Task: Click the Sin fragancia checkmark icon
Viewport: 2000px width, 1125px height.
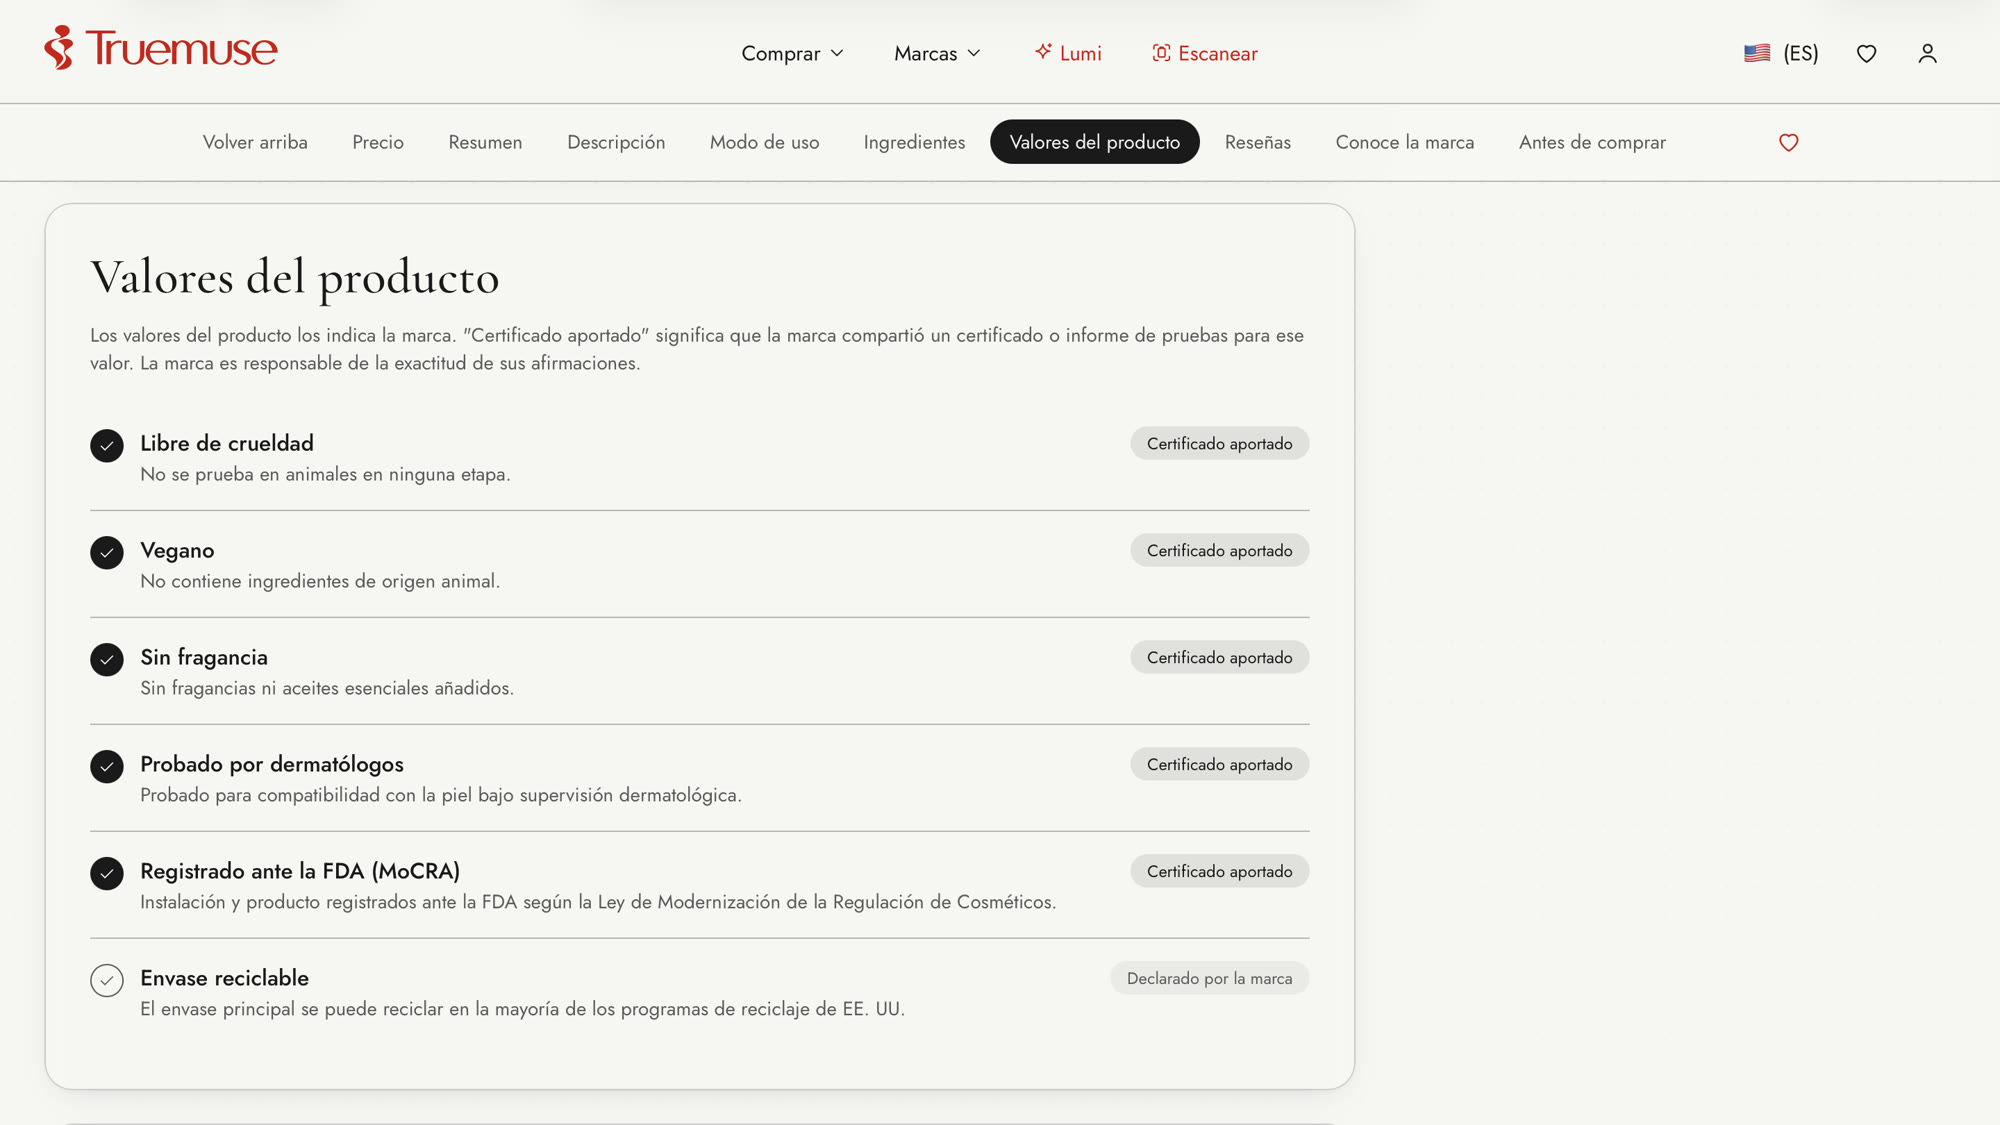Action: (107, 659)
